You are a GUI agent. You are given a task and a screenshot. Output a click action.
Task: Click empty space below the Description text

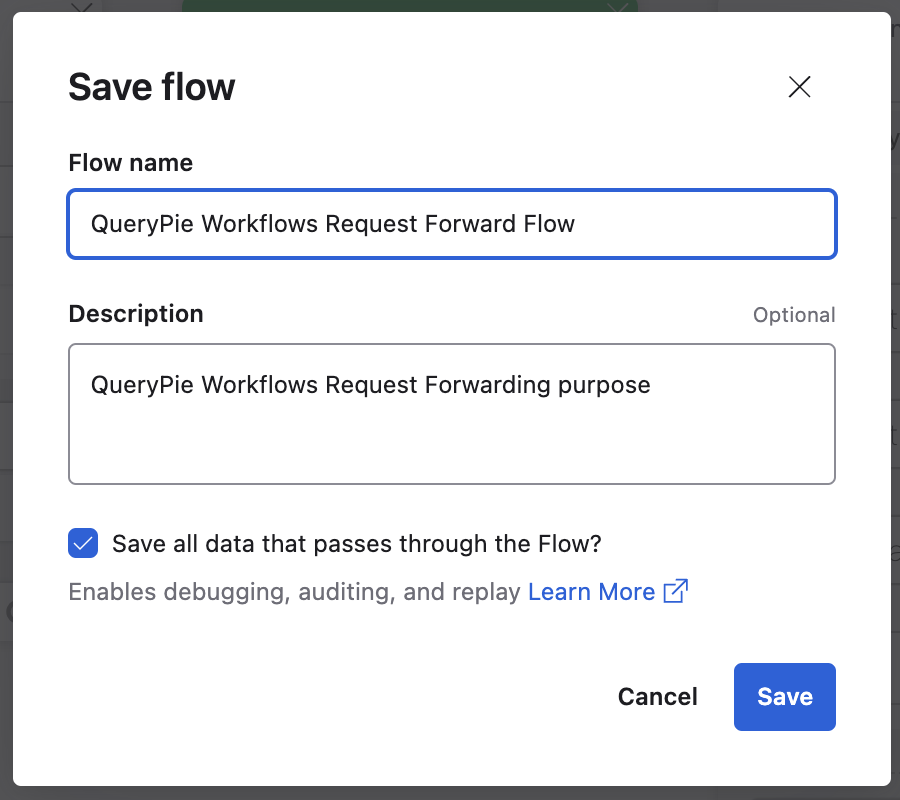[x=450, y=445]
